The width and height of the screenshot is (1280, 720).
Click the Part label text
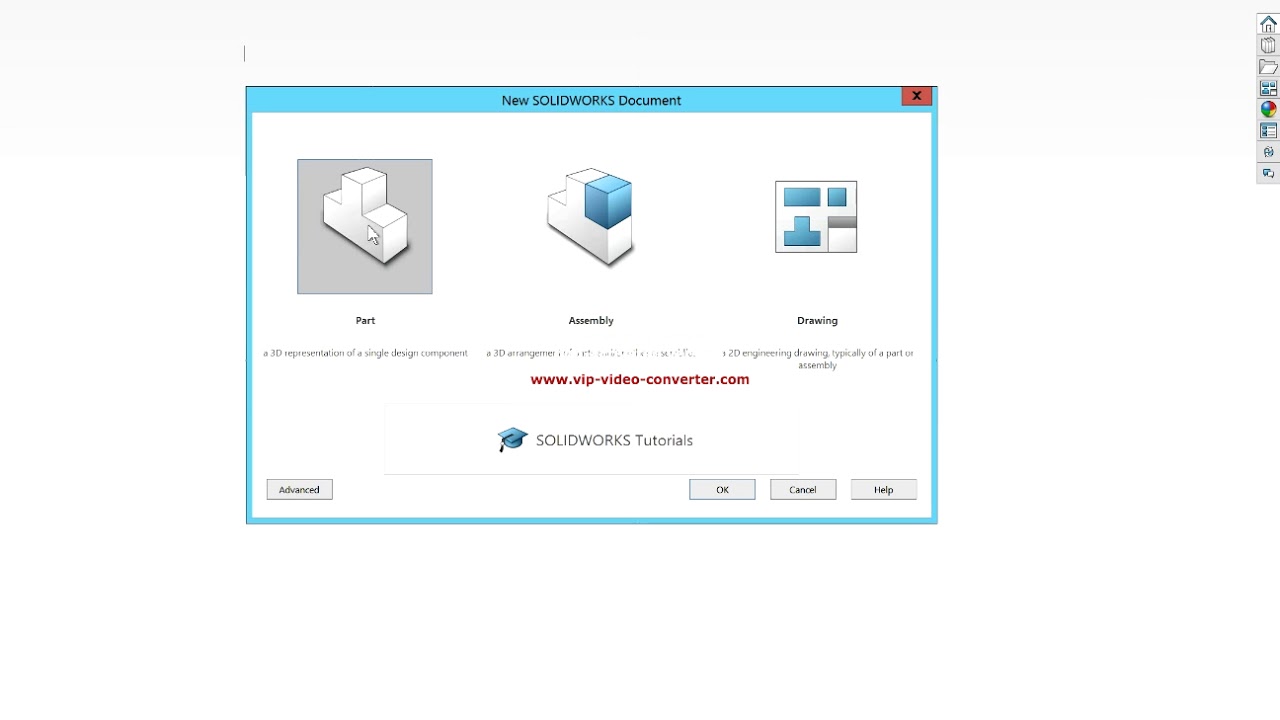(365, 320)
